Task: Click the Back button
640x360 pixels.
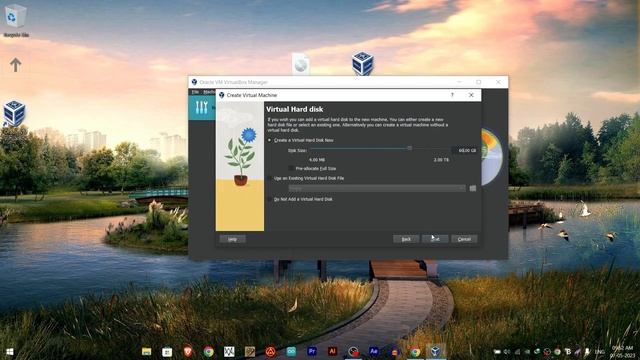Action: [406, 239]
